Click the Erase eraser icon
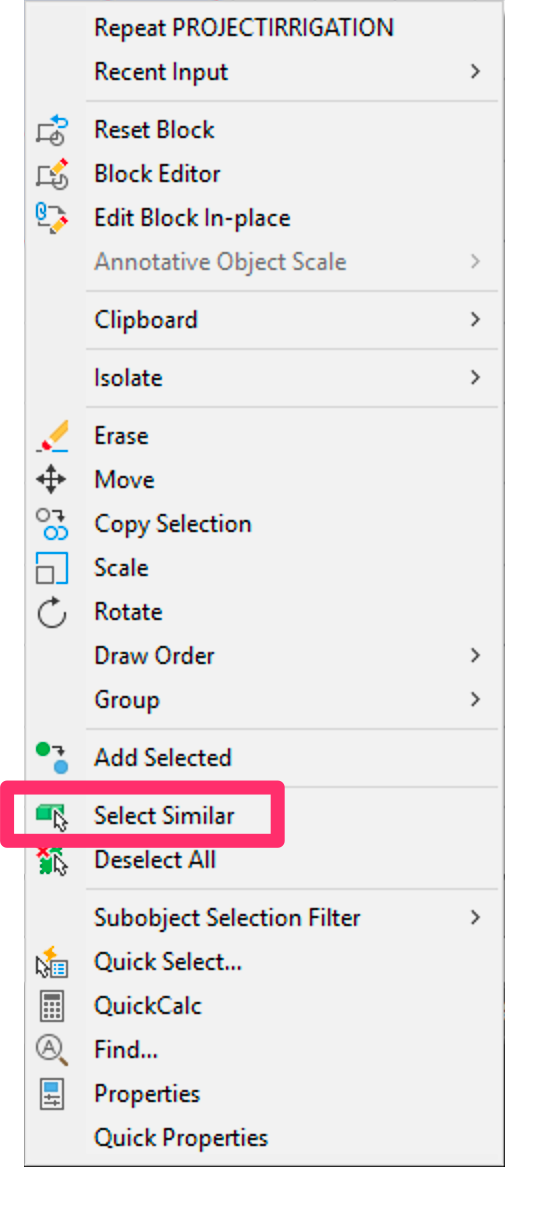The width and height of the screenshot is (546, 1208). [52, 436]
